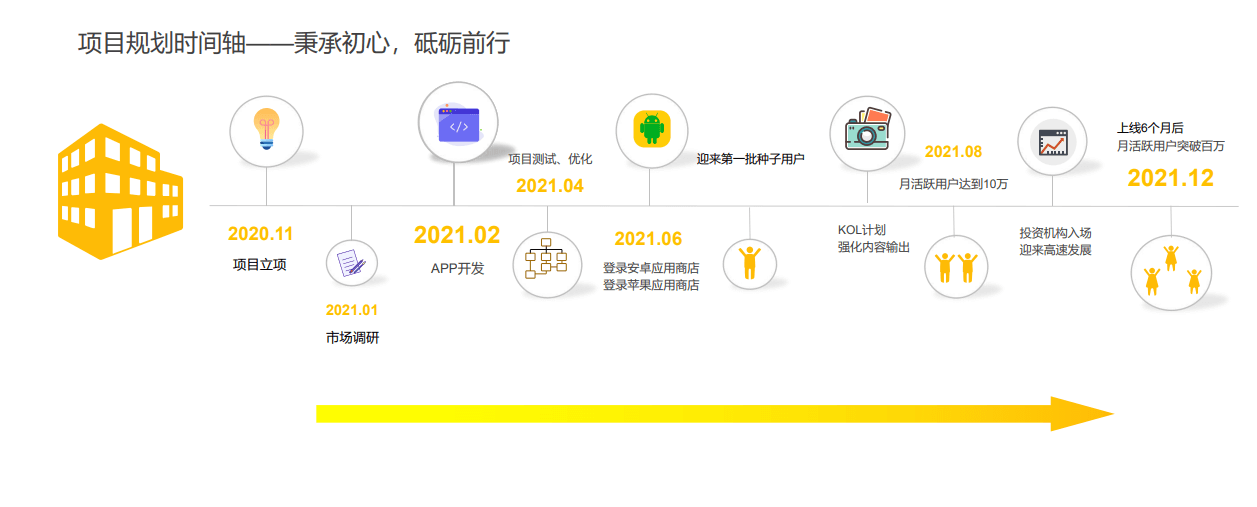1257x507 pixels.
Task: Click the two cheering people icon
Action: (x=955, y=267)
